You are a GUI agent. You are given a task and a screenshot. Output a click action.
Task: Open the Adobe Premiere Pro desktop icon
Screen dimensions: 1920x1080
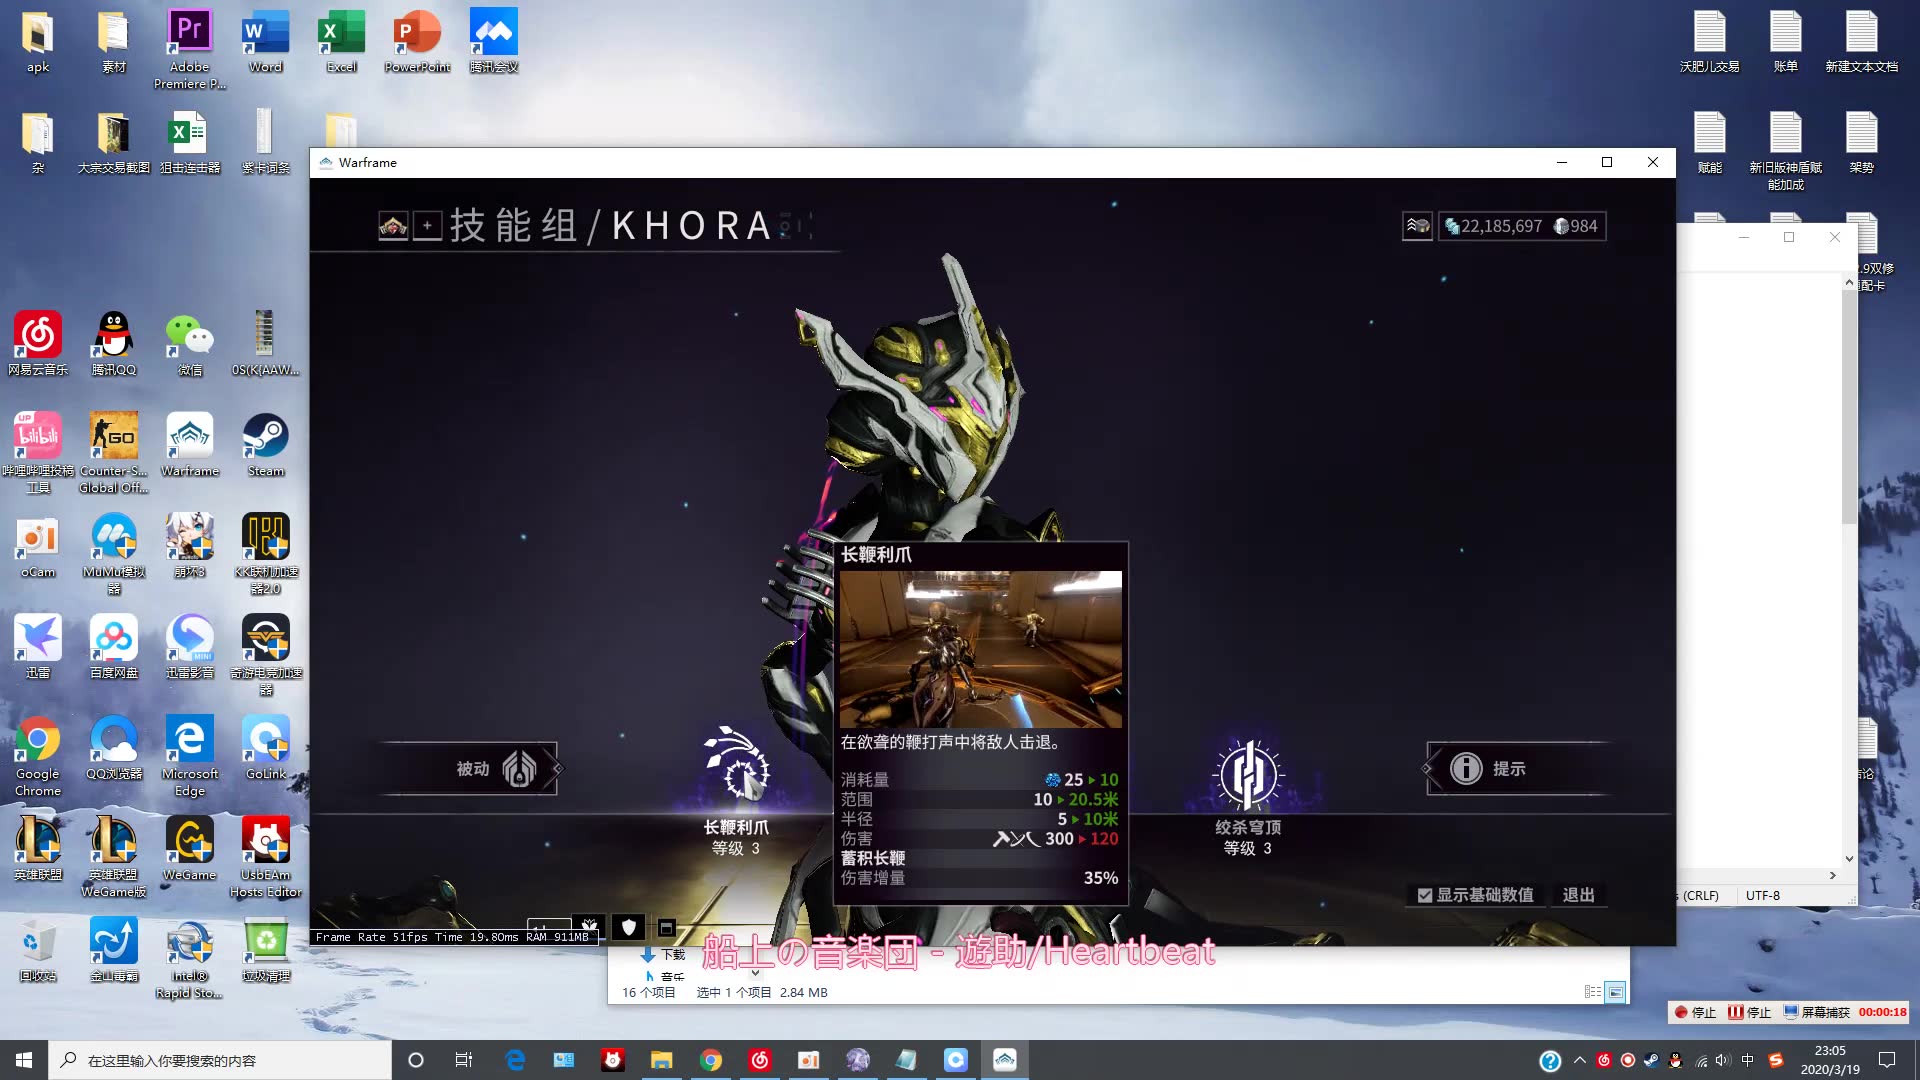click(x=189, y=48)
